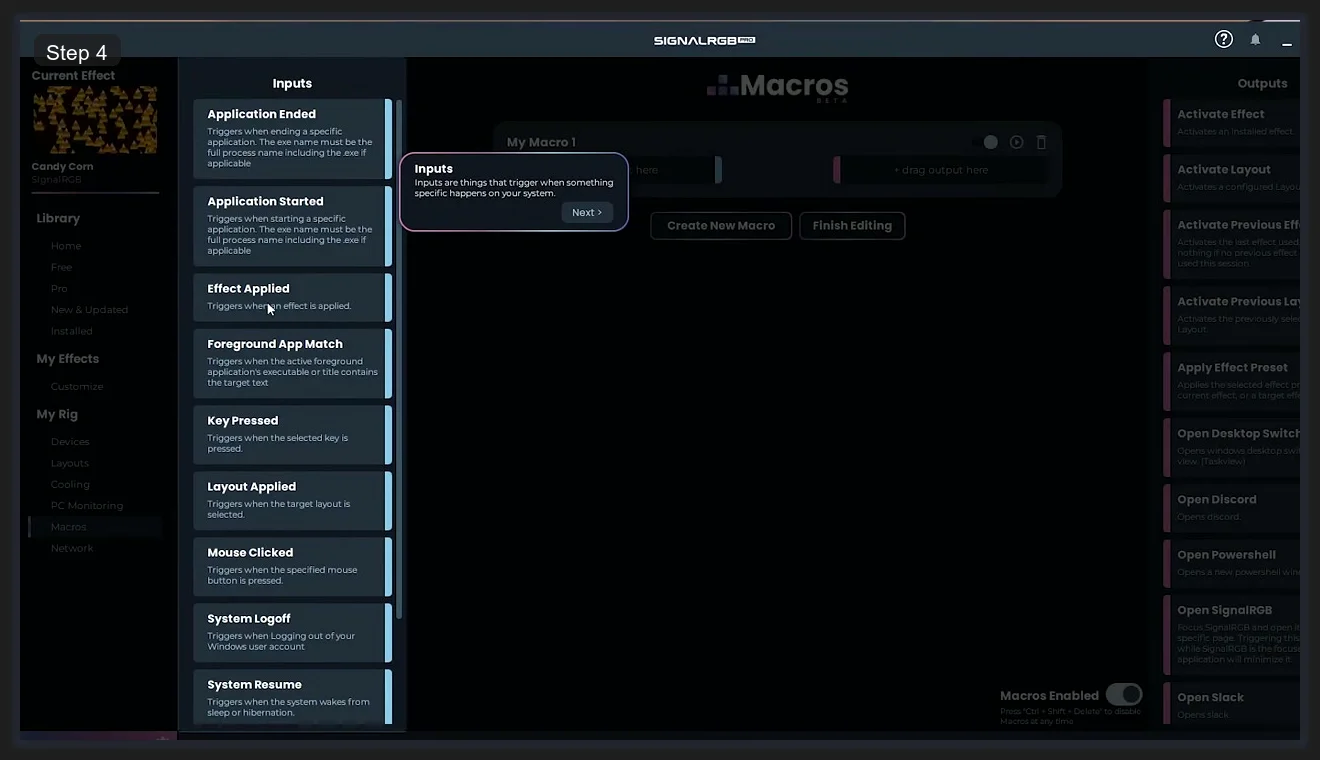Select the Candy Corn effect thumbnail
Screen dimensions: 1320x760
click(x=94, y=118)
